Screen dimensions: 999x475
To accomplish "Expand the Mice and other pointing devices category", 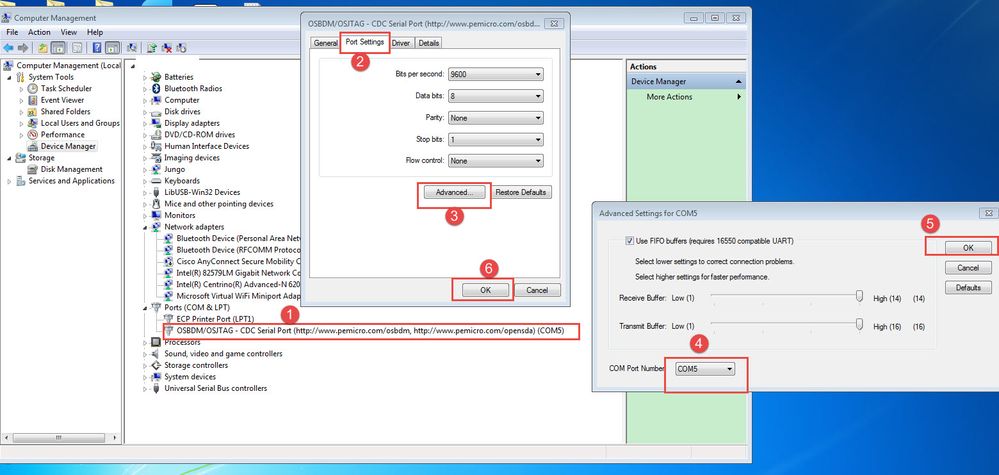I will click(x=145, y=204).
